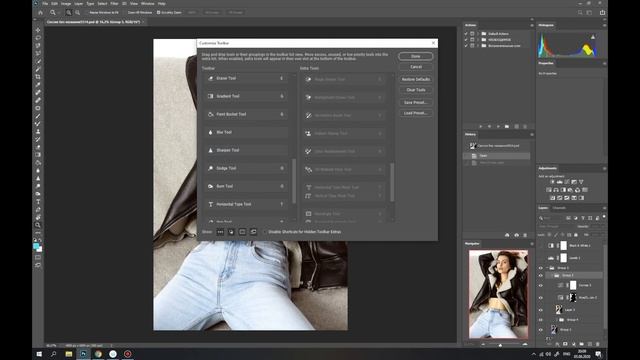Image resolution: width=640 pixels, height=360 pixels.
Task: Click the Eraser Tool row in Toolbar list
Action: [246, 78]
